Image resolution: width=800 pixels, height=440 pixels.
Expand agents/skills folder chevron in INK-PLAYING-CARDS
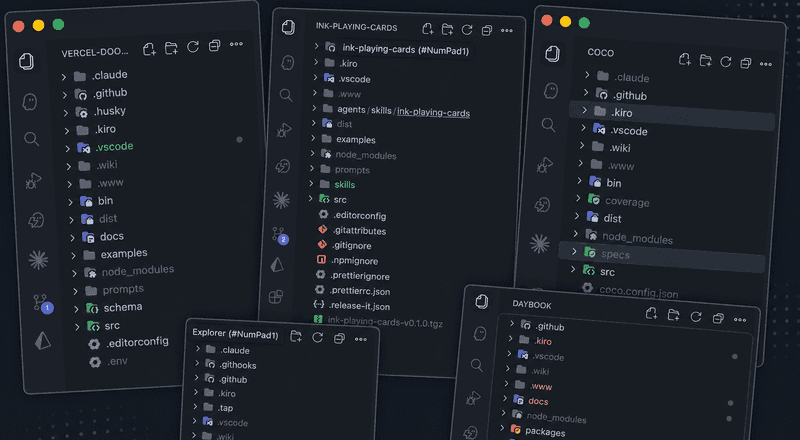click(x=314, y=108)
